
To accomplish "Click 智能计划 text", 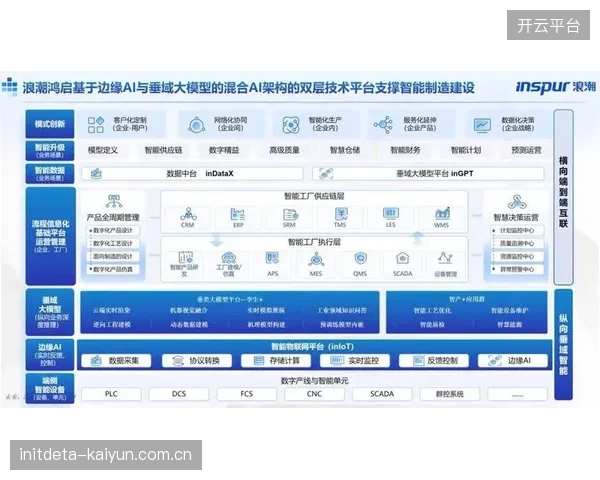I will point(466,150).
